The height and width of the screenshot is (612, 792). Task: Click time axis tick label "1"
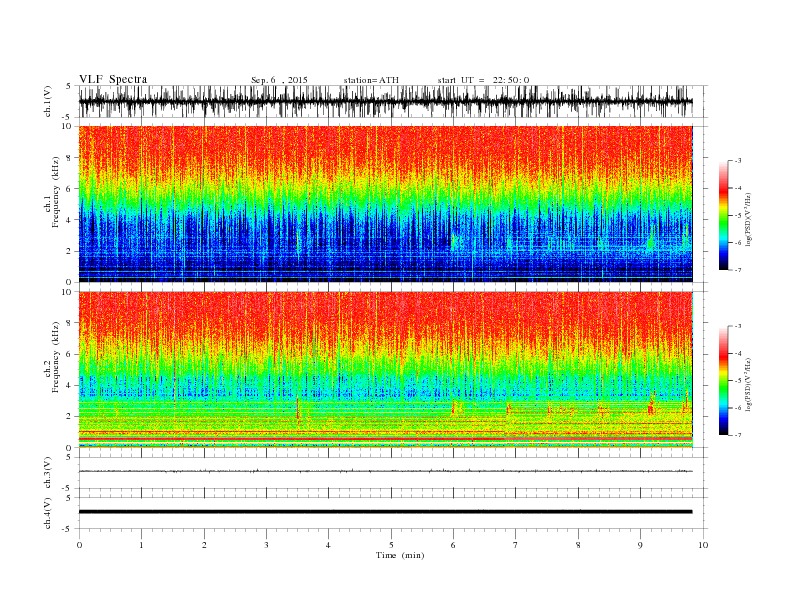(142, 545)
